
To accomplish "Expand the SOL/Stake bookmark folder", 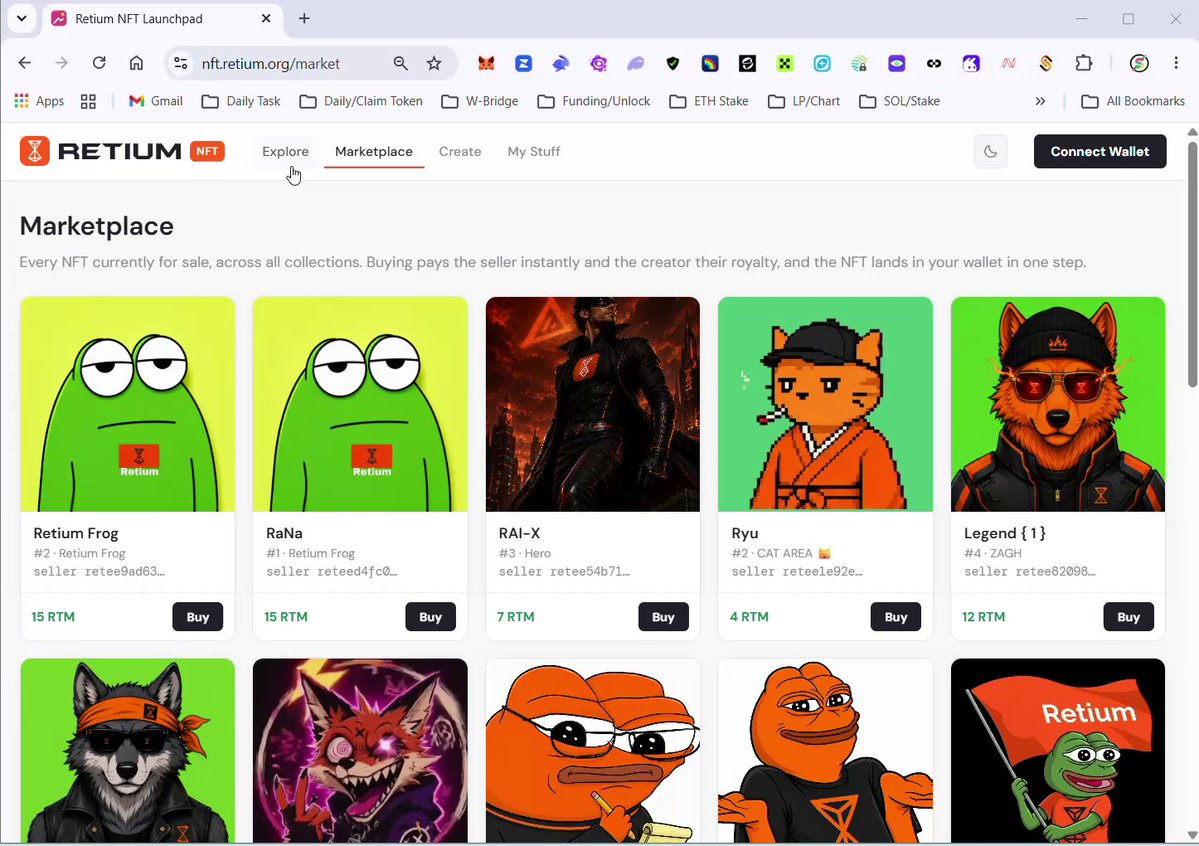I will pyautogui.click(x=900, y=101).
